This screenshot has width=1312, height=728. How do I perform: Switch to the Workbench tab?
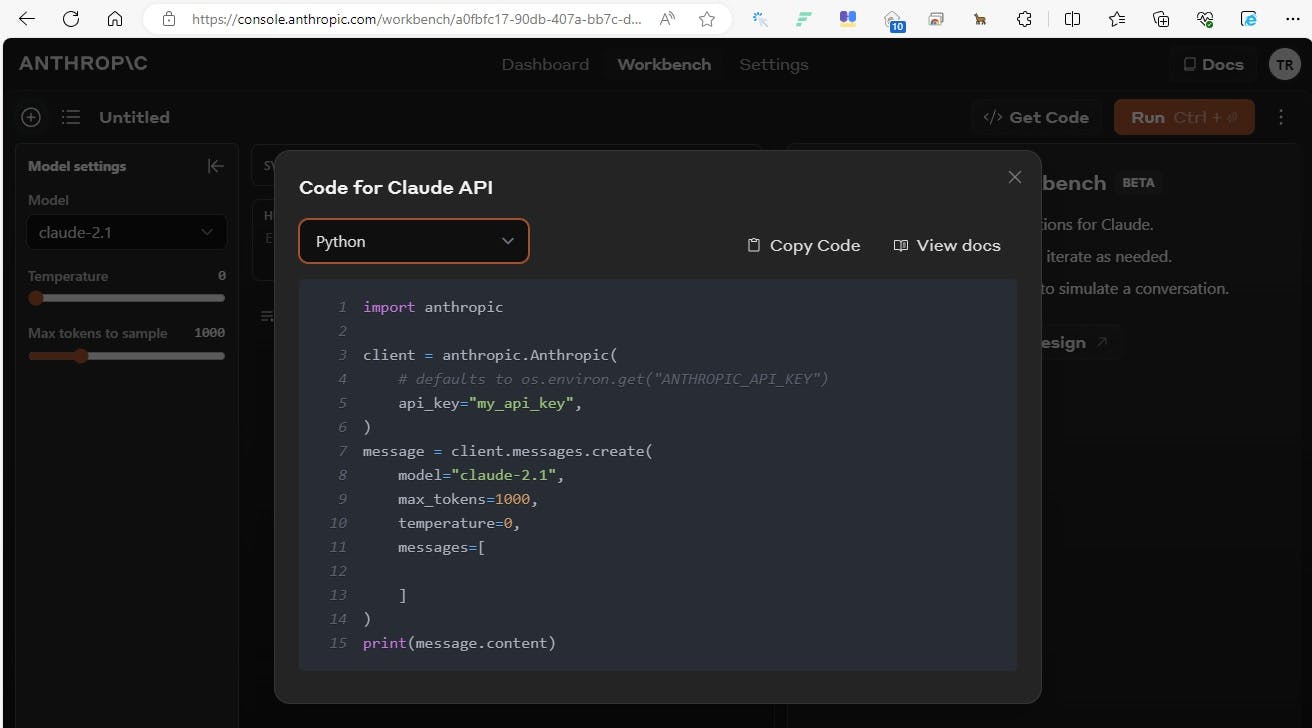664,64
